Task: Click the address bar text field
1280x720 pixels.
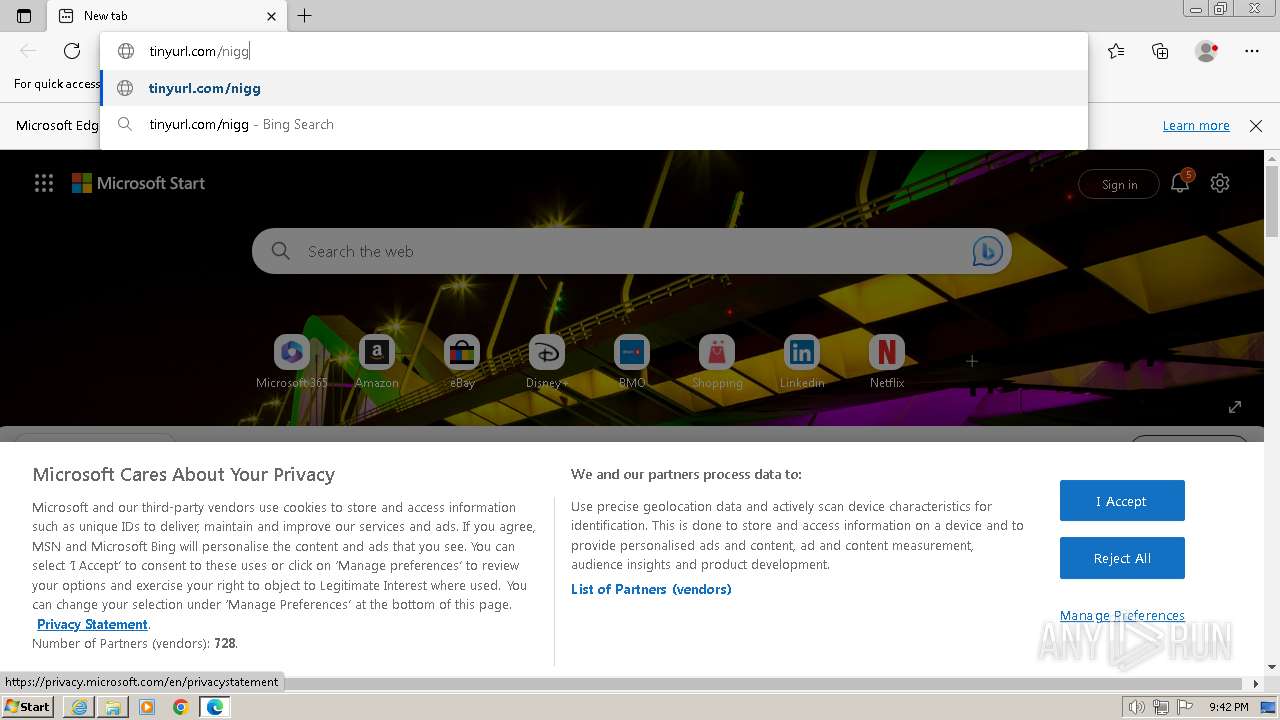Action: click(594, 51)
